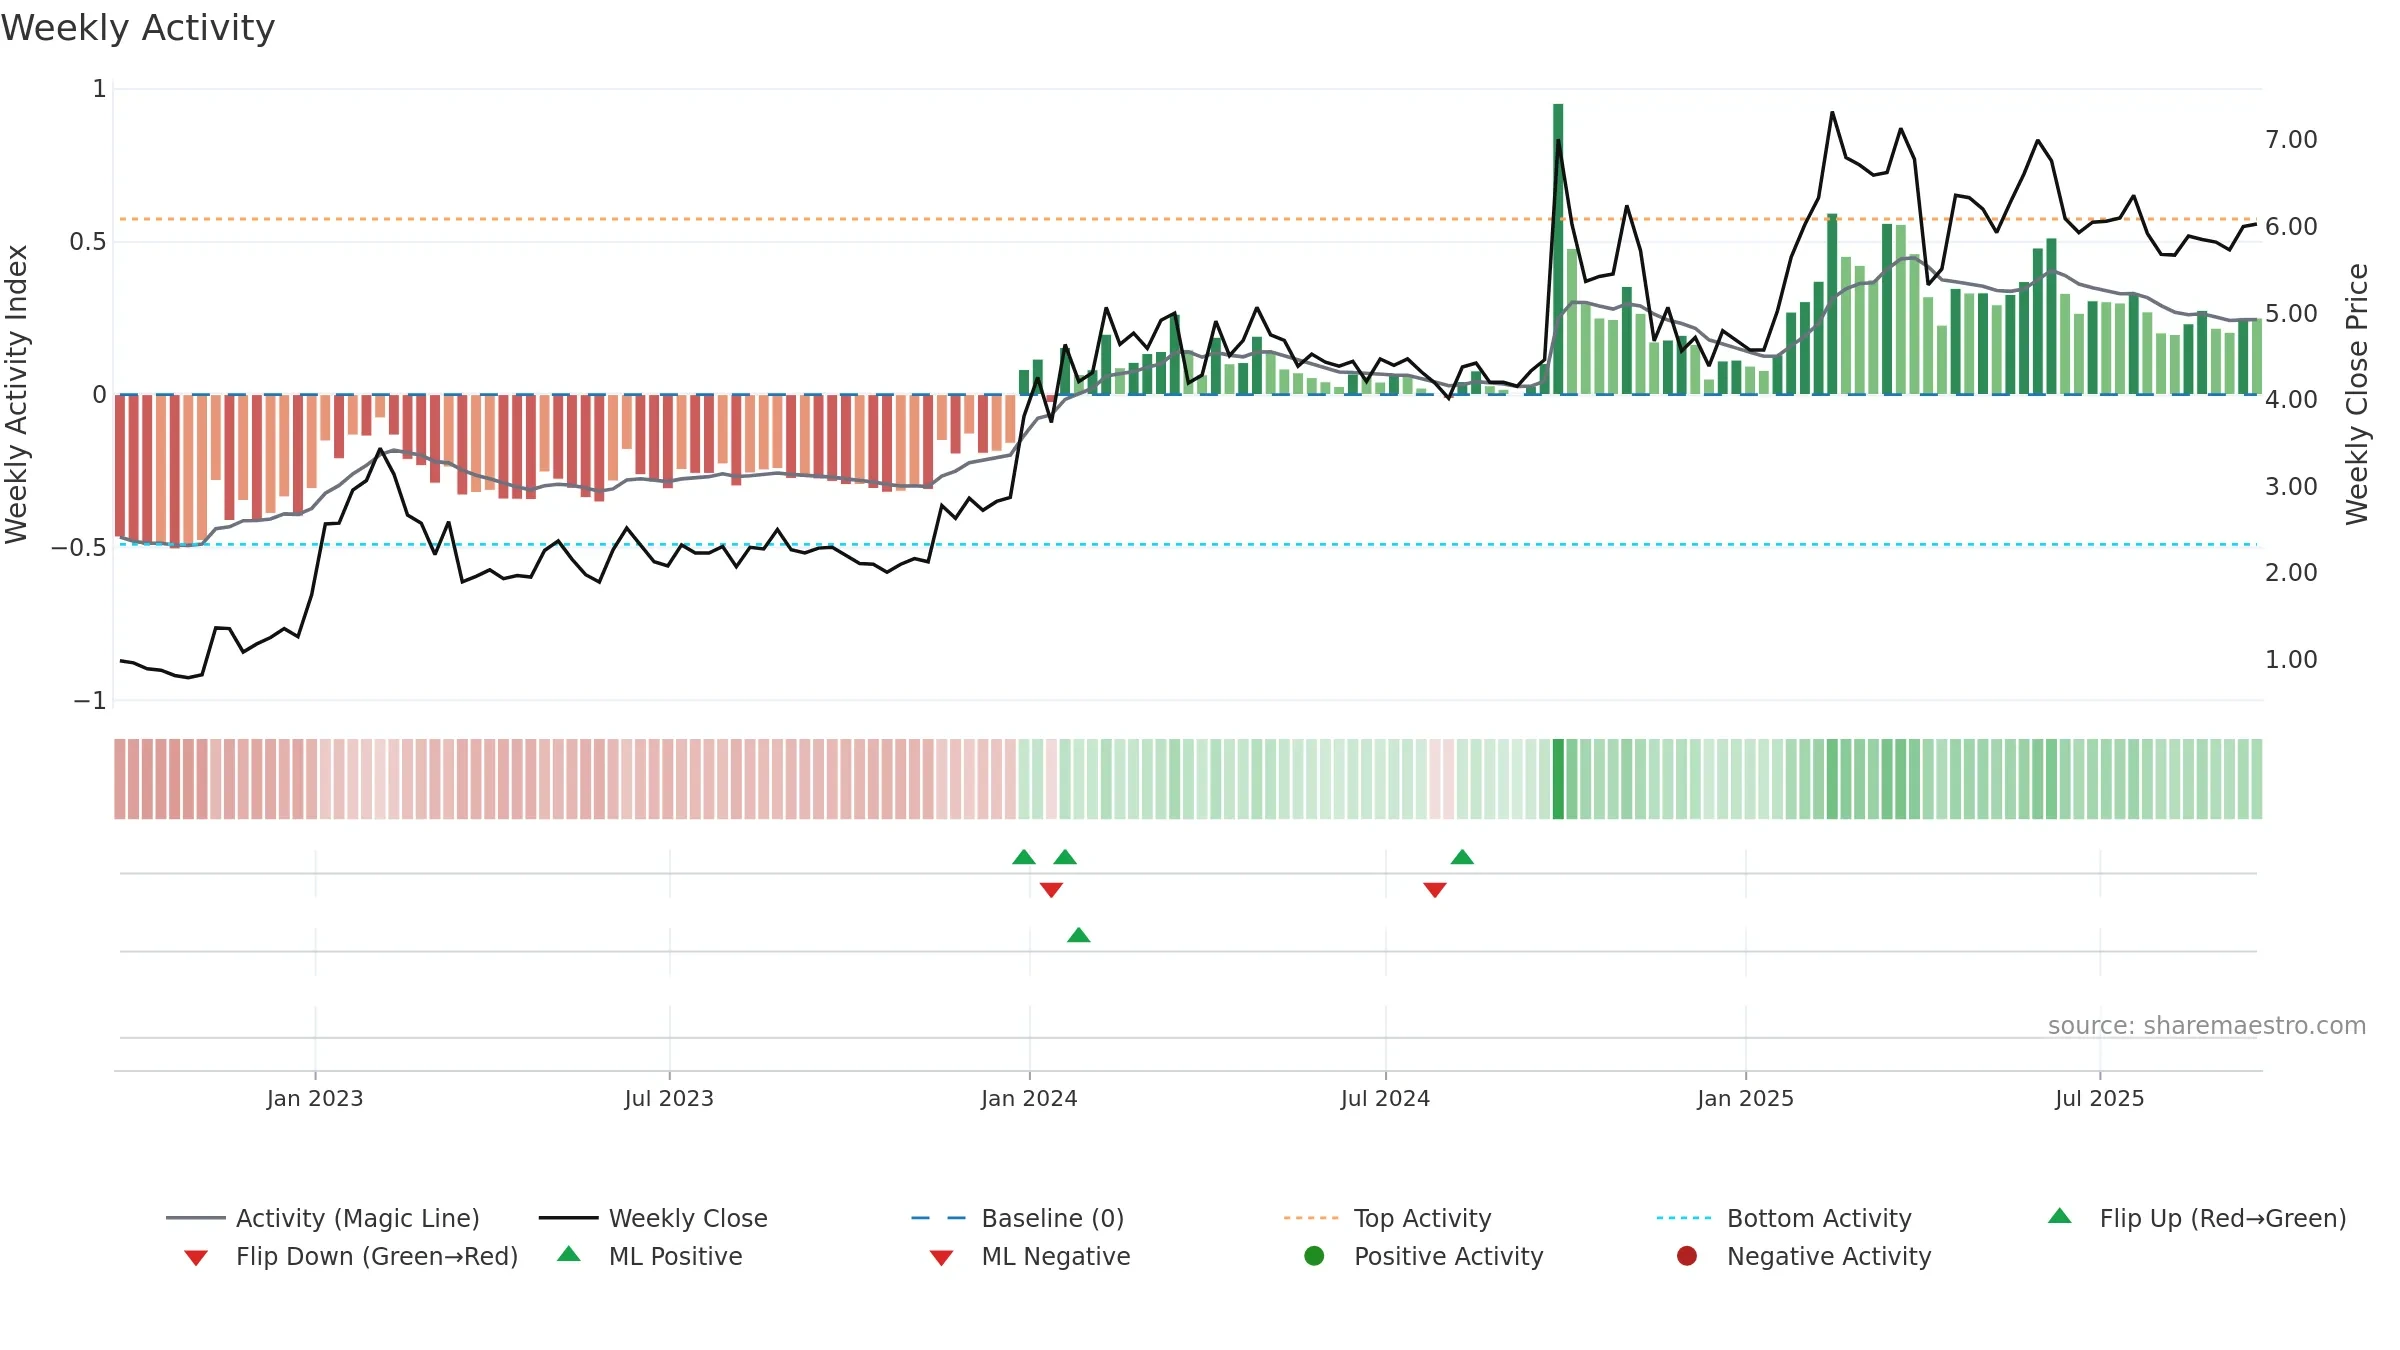Click the Weekly Close Price axis title
The height and width of the screenshot is (1350, 2400).
2357,394
